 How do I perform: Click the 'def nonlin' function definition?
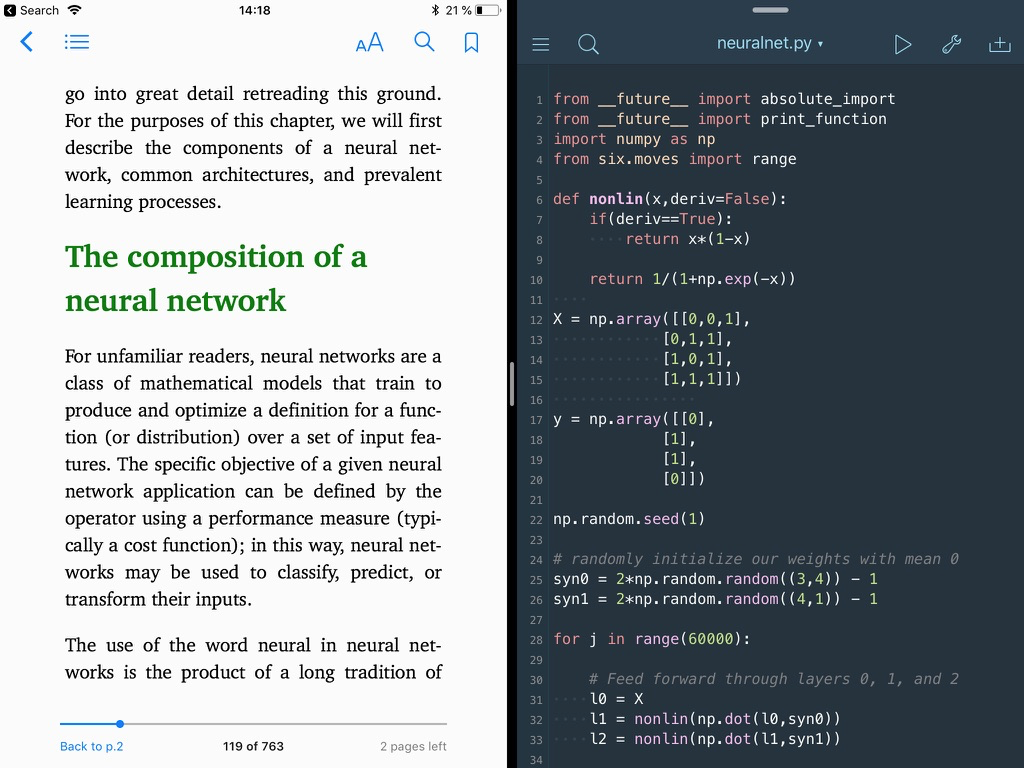point(670,199)
